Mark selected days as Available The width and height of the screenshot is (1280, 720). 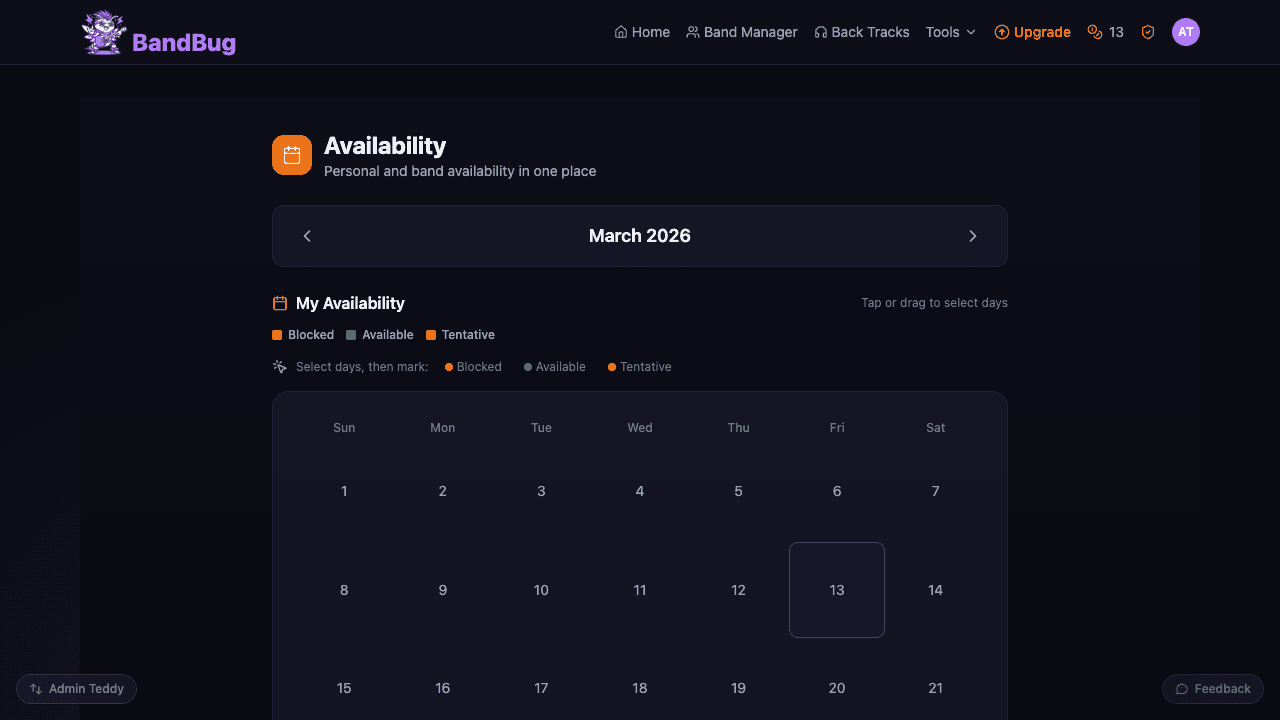[x=554, y=367]
